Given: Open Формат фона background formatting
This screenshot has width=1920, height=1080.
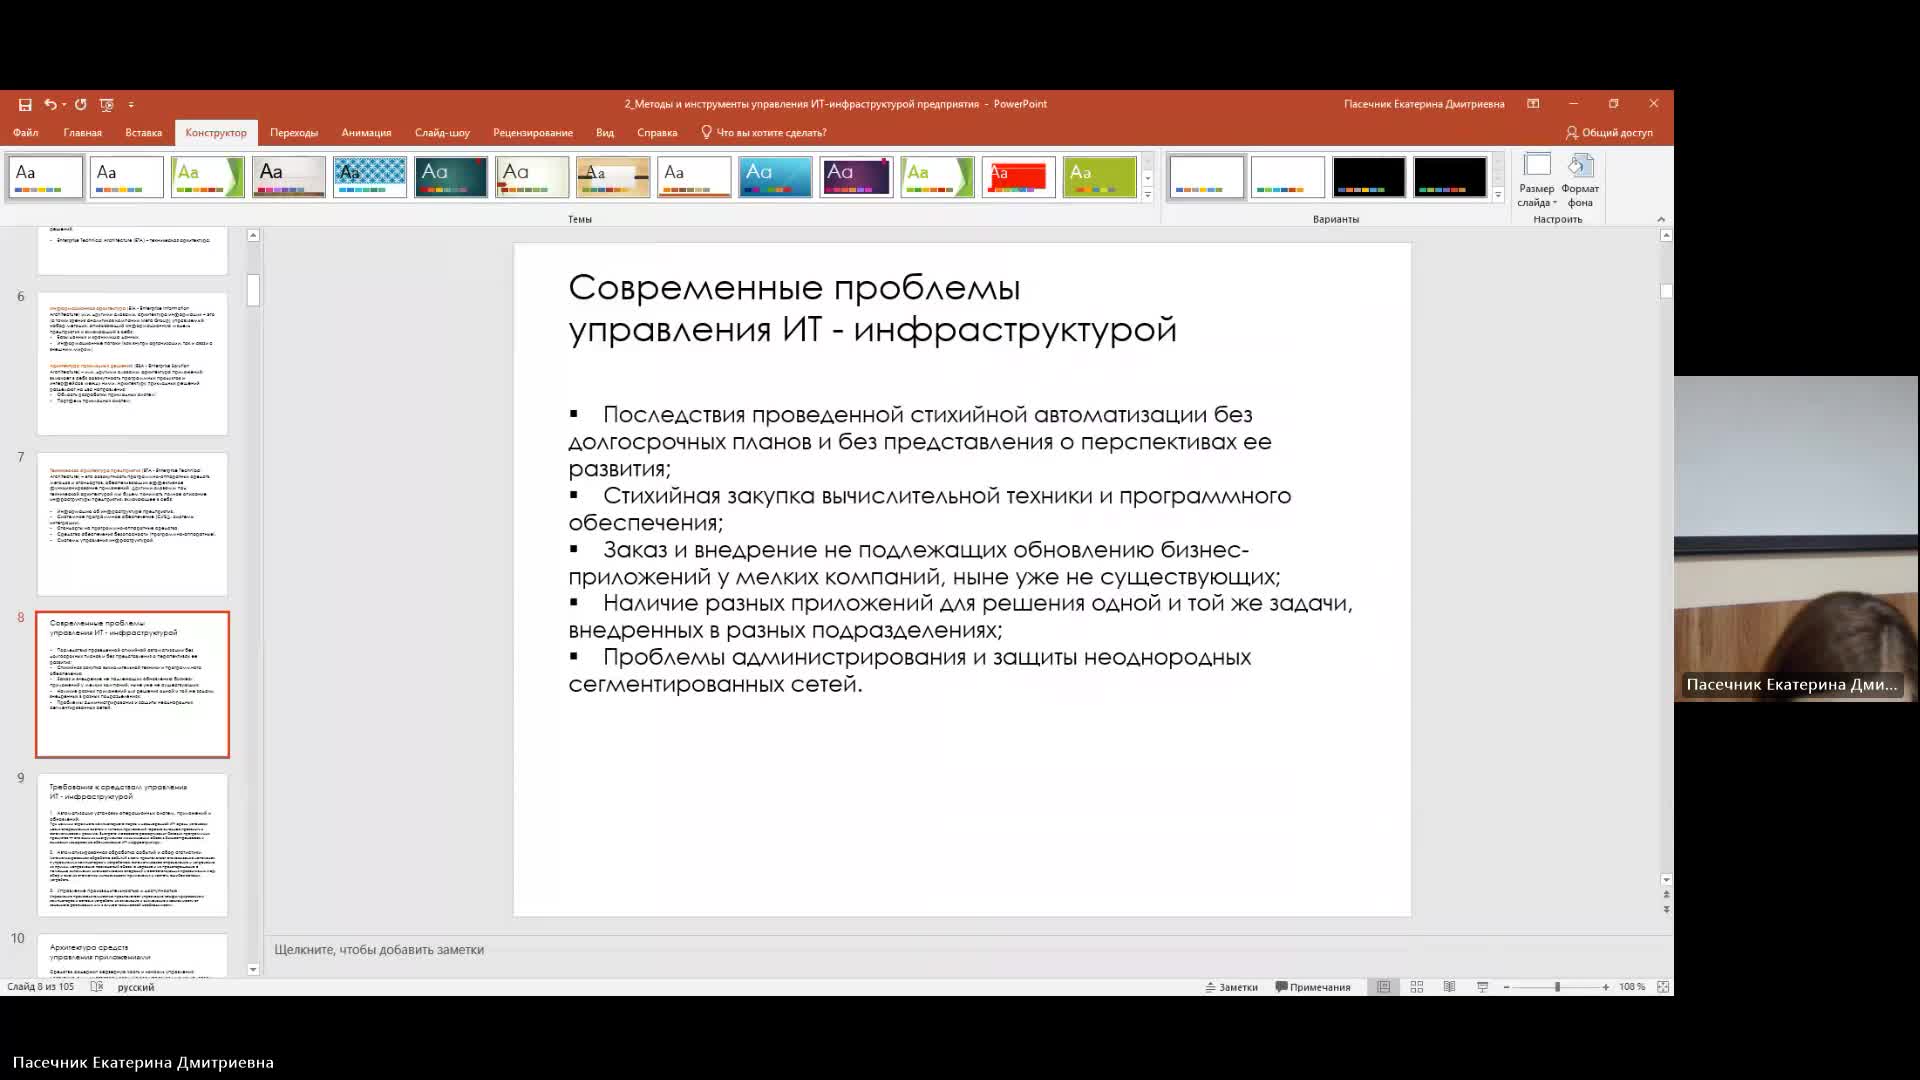Looking at the screenshot, I should point(1580,181).
